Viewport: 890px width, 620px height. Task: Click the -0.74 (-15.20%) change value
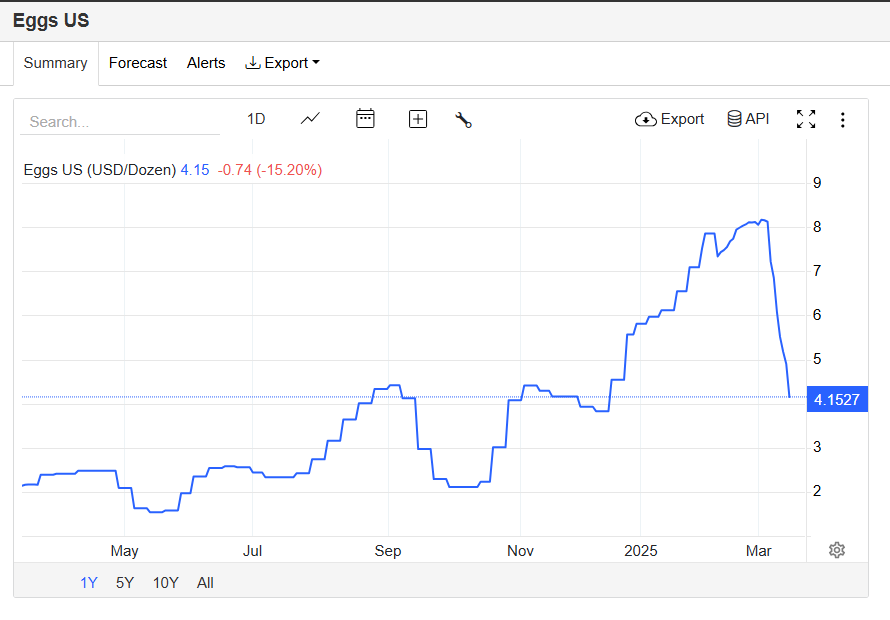pyautogui.click(x=270, y=170)
